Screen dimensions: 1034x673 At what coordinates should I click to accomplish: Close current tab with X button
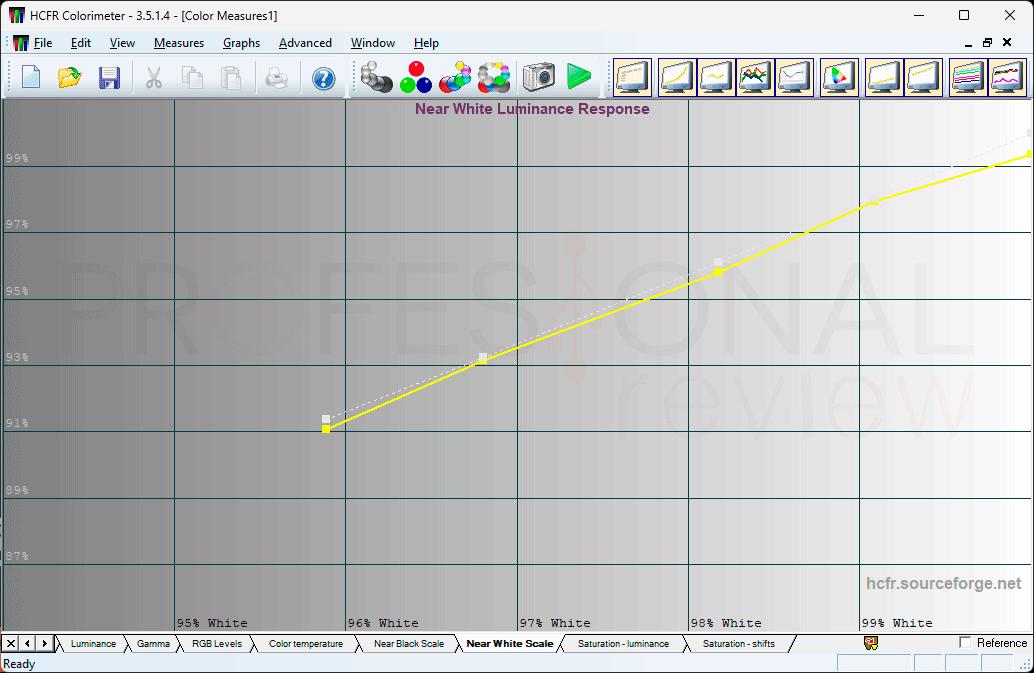tap(11, 643)
